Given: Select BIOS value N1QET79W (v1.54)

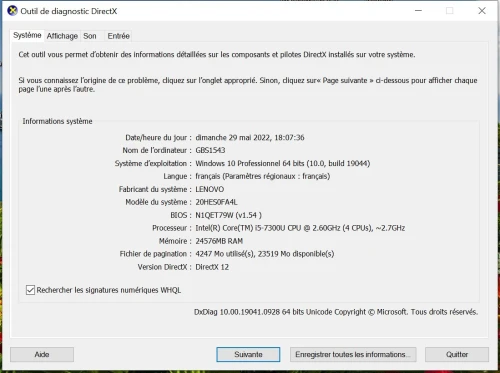Looking at the screenshot, I should point(228,215).
